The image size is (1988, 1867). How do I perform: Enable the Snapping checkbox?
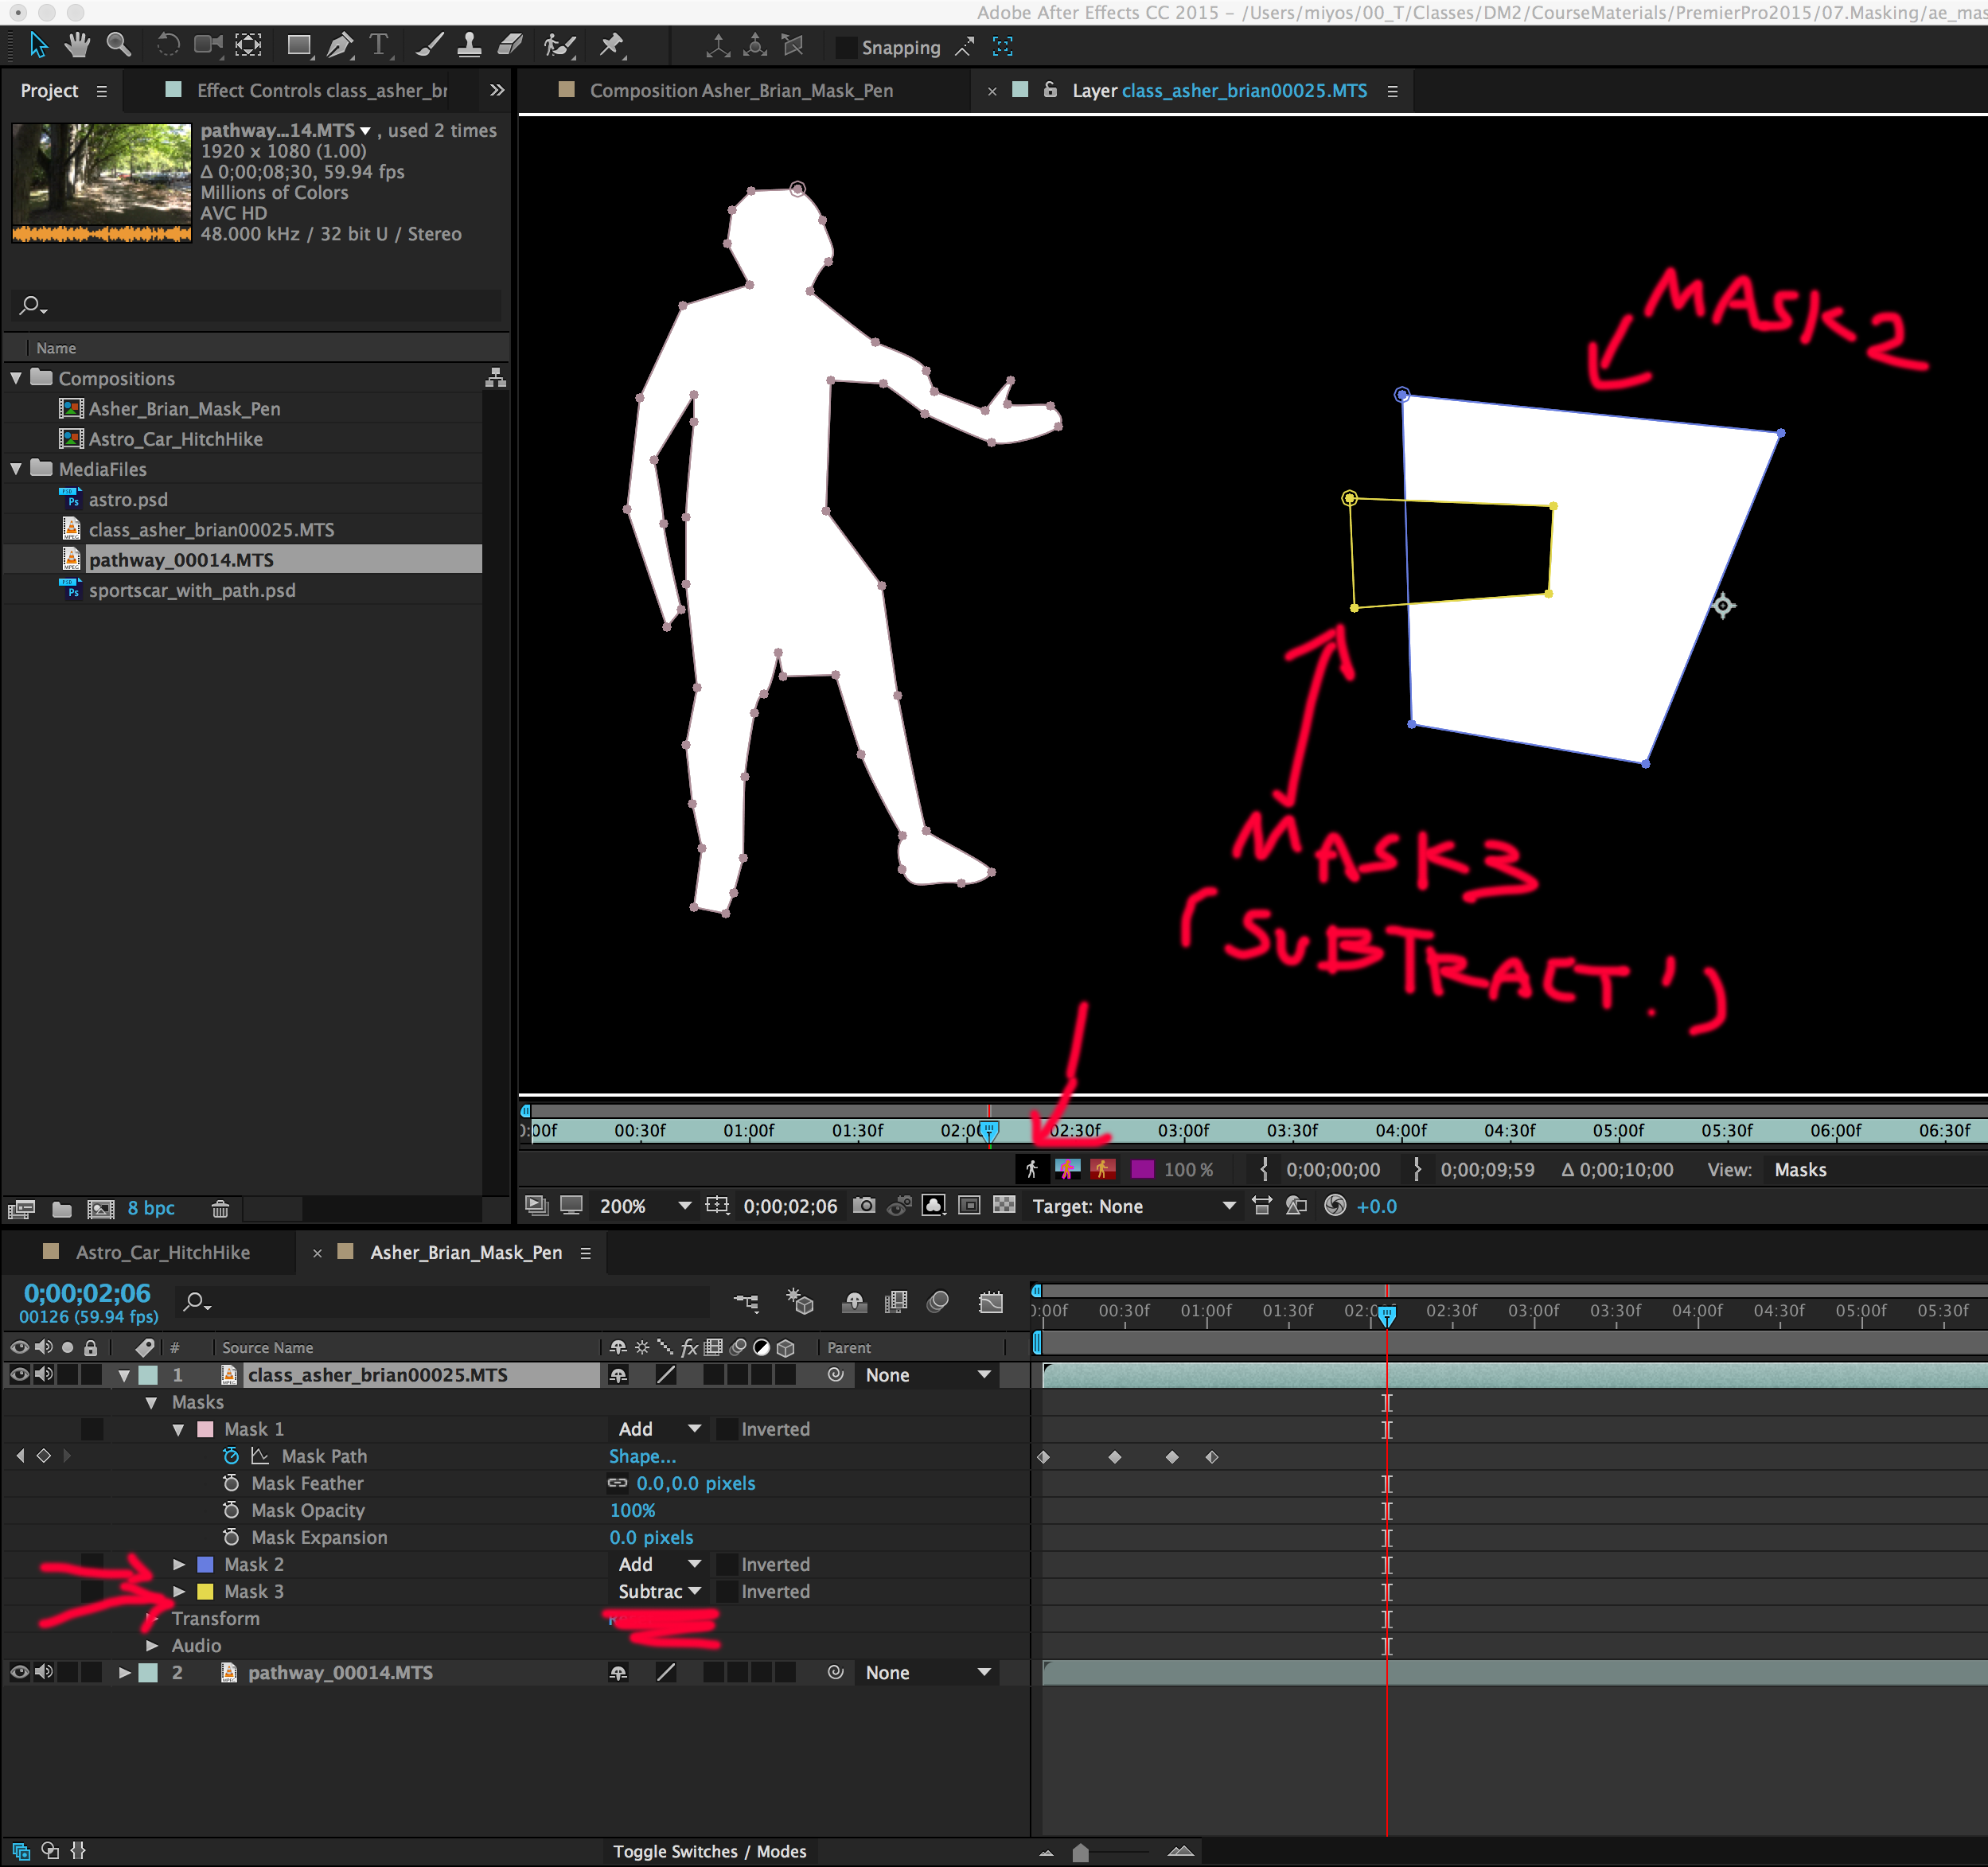(x=846, y=48)
